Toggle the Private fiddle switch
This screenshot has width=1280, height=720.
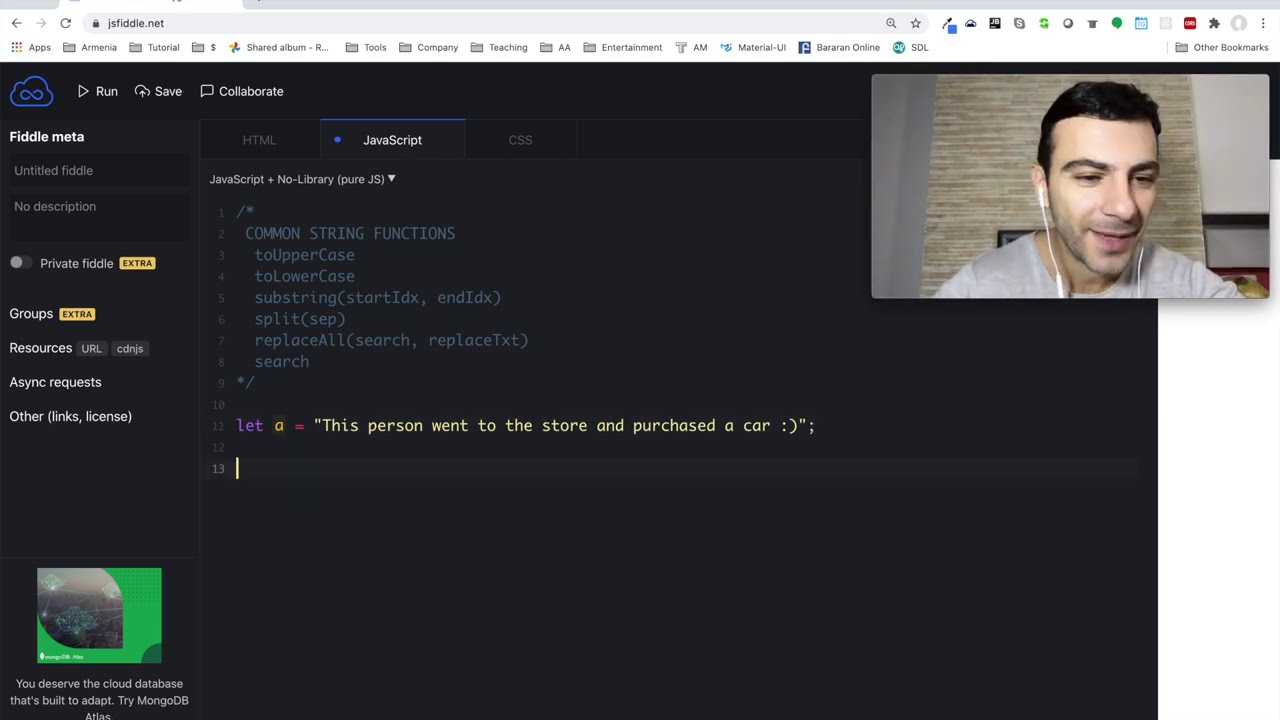[20, 263]
